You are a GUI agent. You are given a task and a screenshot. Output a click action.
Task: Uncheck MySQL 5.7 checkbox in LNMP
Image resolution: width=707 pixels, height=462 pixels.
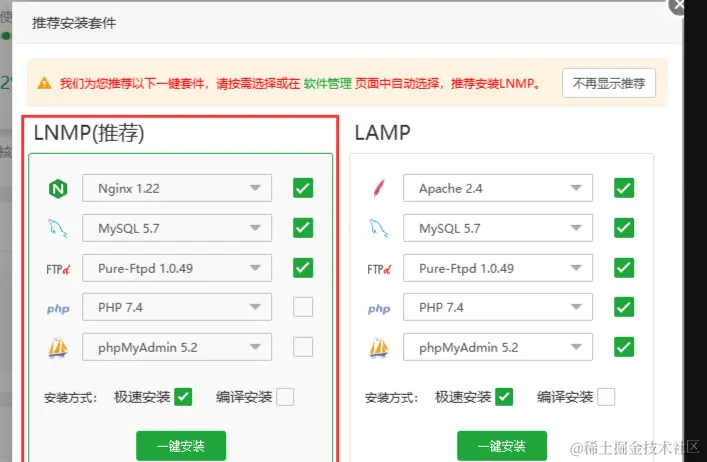(x=303, y=228)
